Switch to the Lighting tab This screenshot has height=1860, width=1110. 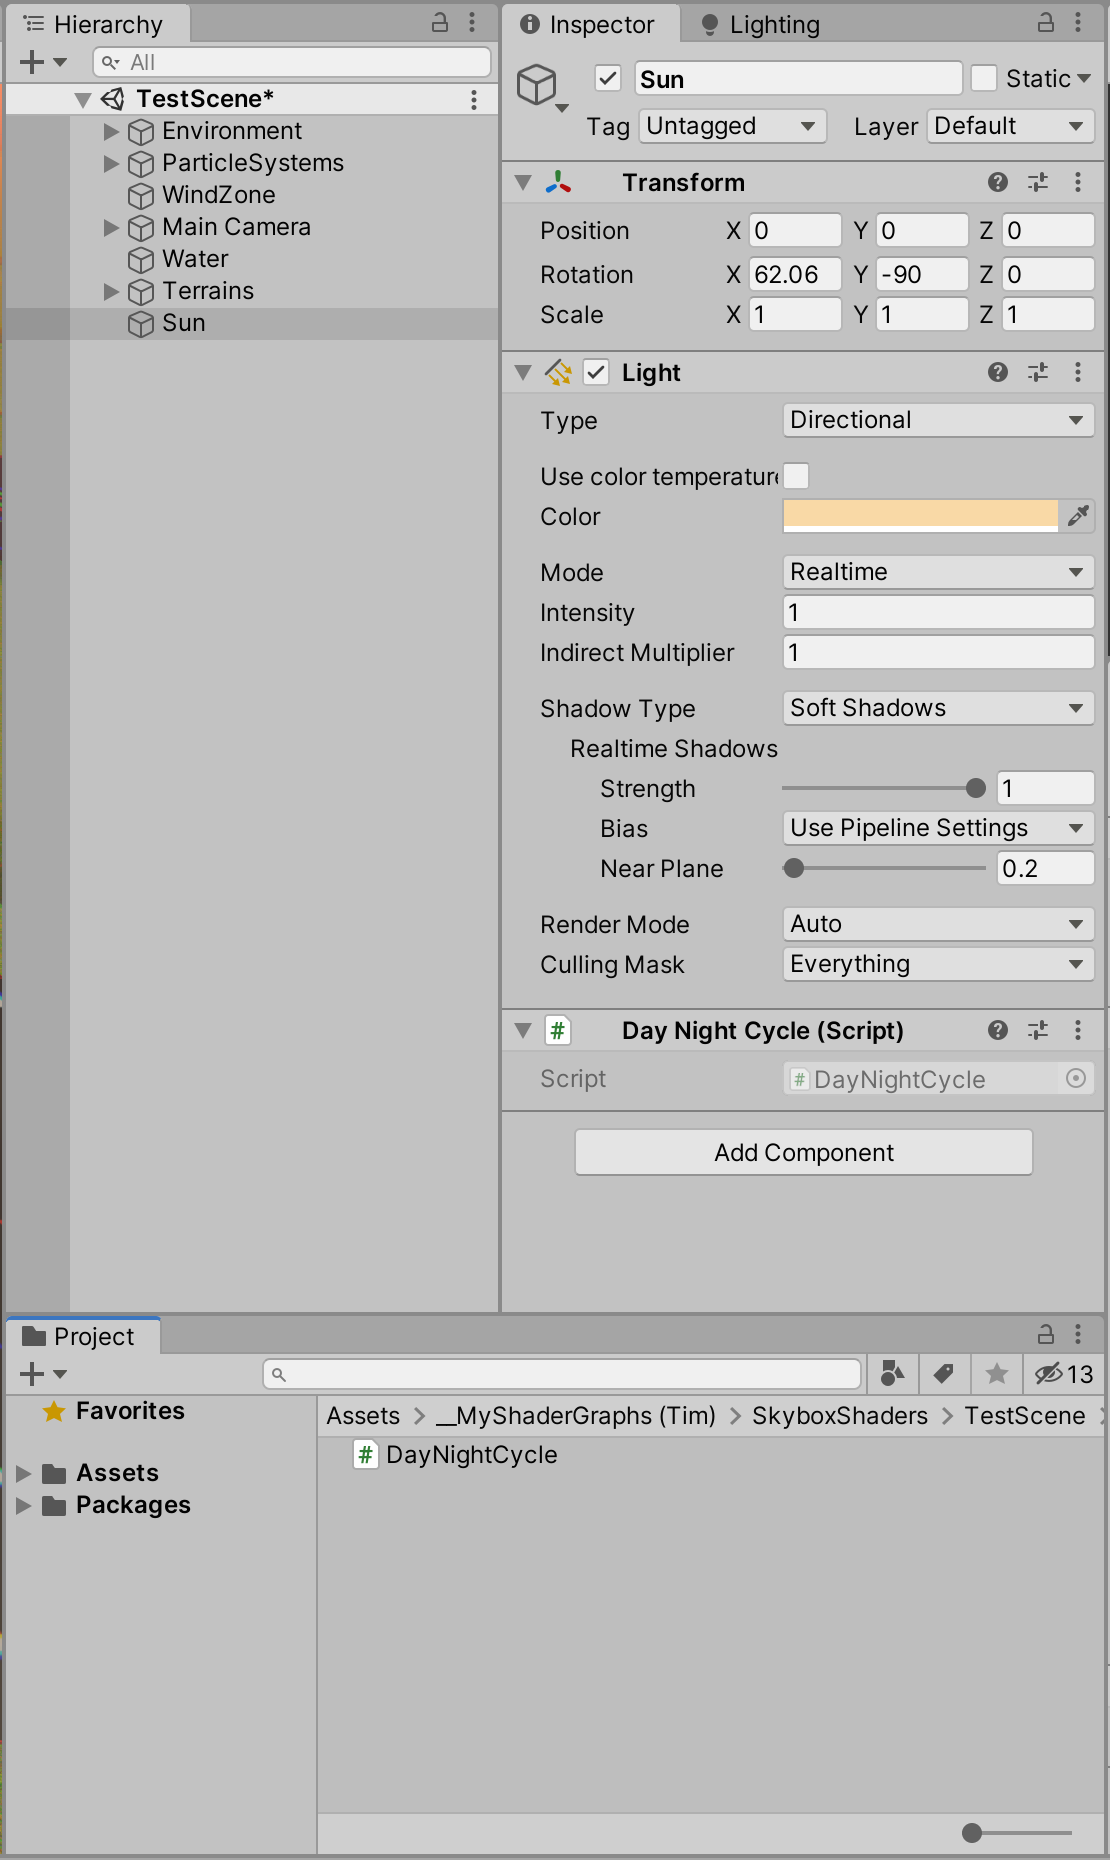pyautogui.click(x=762, y=24)
